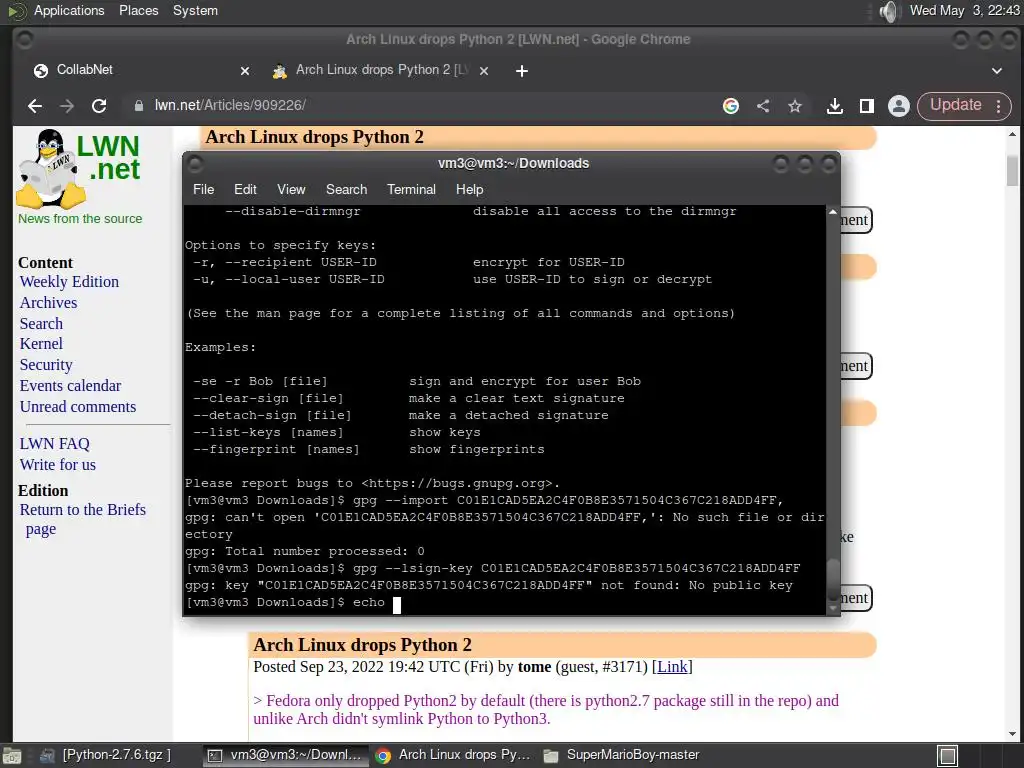Go forward in Chrome browser
Viewport: 1024px width, 768px height.
pos(67,106)
